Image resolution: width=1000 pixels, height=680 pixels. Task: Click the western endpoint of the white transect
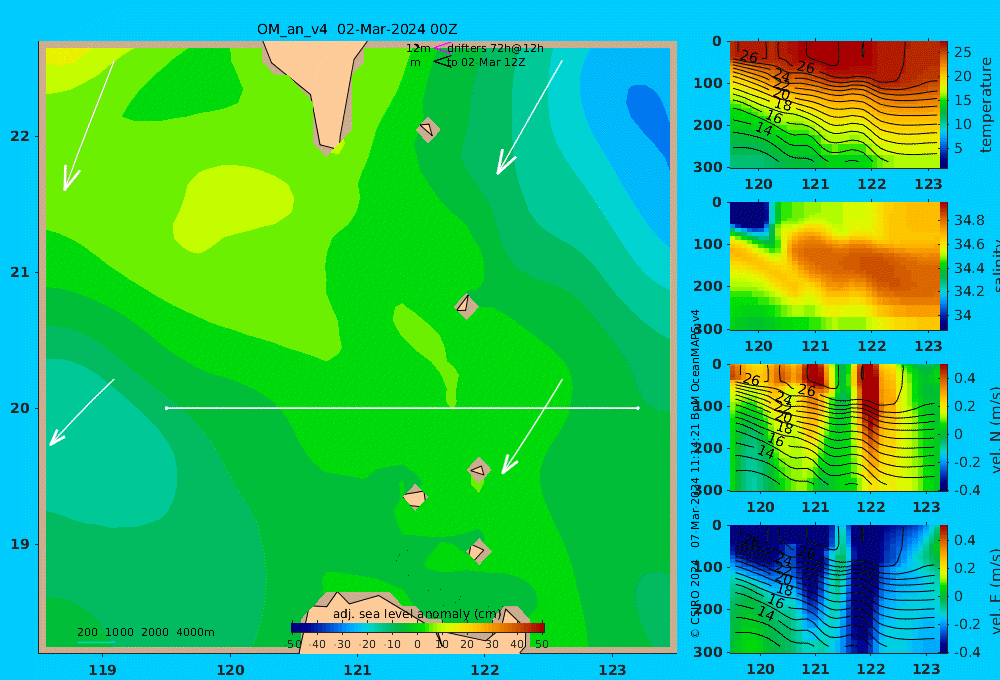point(166,408)
